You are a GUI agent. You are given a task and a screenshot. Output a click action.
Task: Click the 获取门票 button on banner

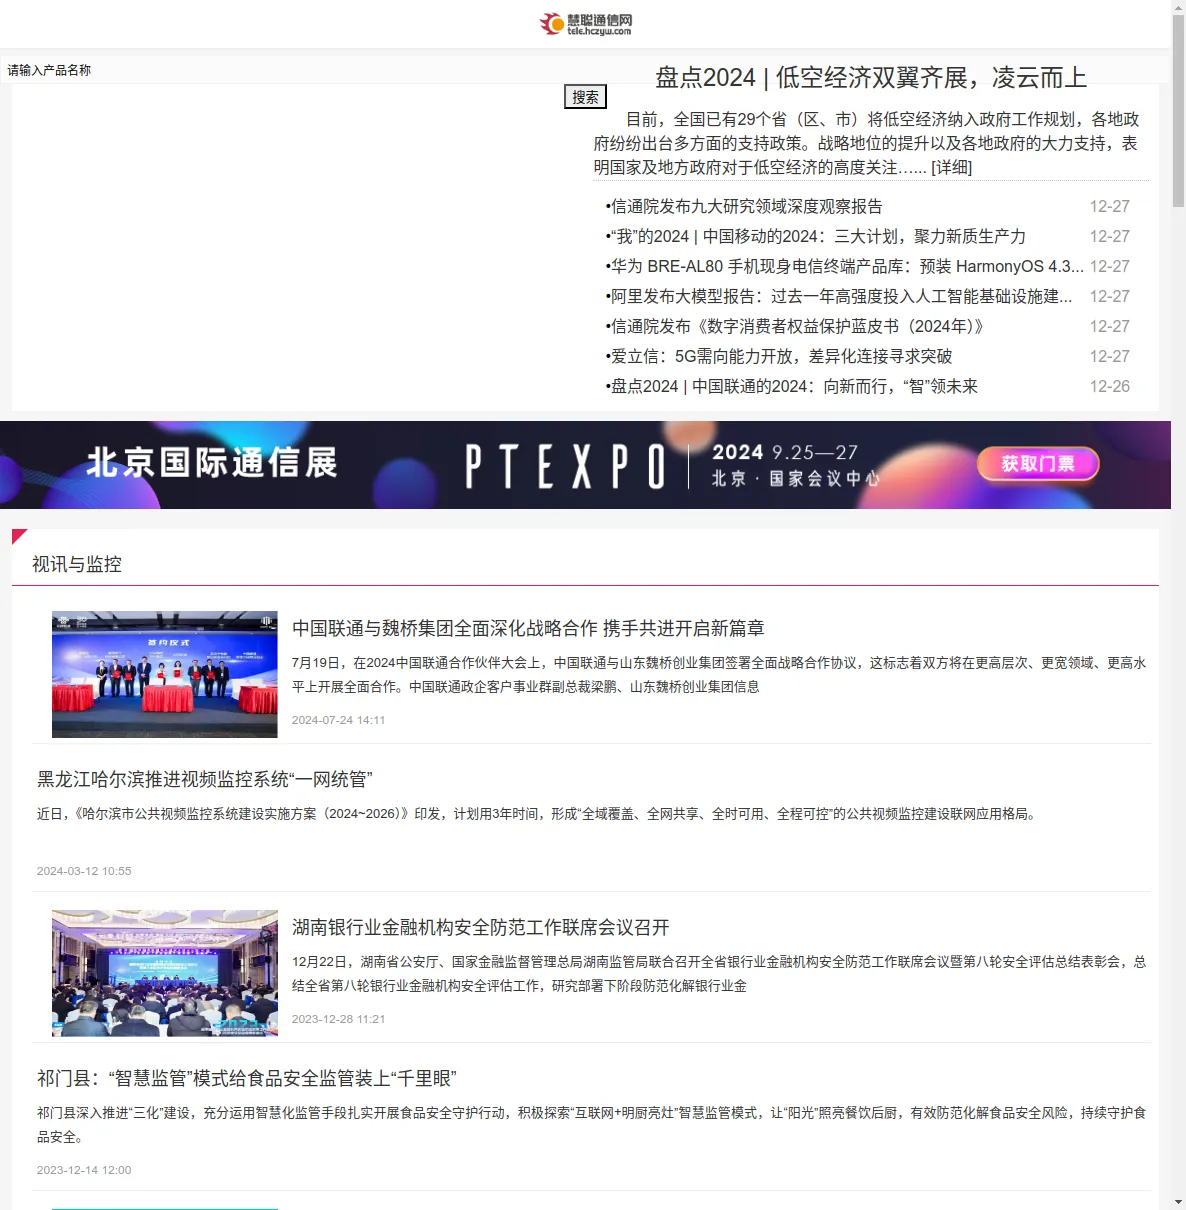(1038, 464)
